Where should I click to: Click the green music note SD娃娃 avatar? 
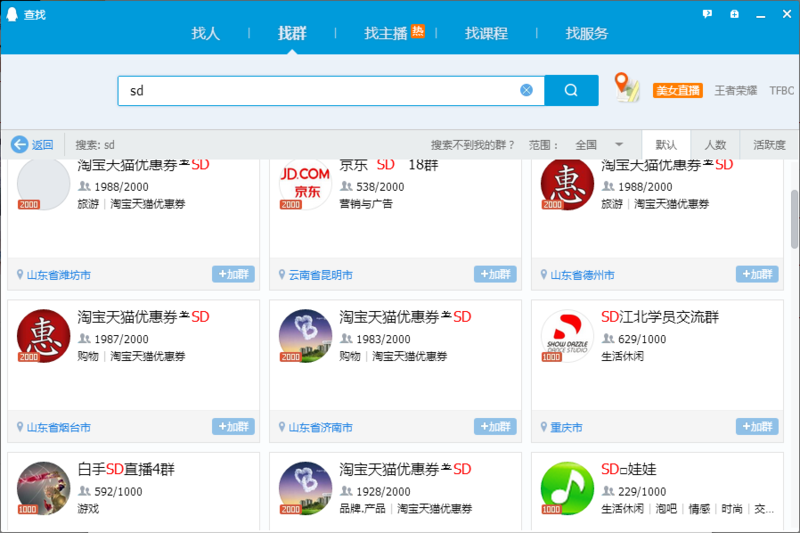567,489
